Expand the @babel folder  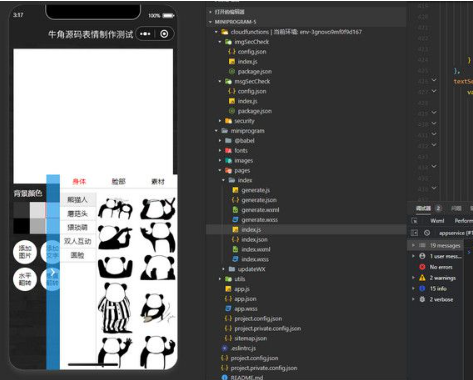tap(220, 141)
